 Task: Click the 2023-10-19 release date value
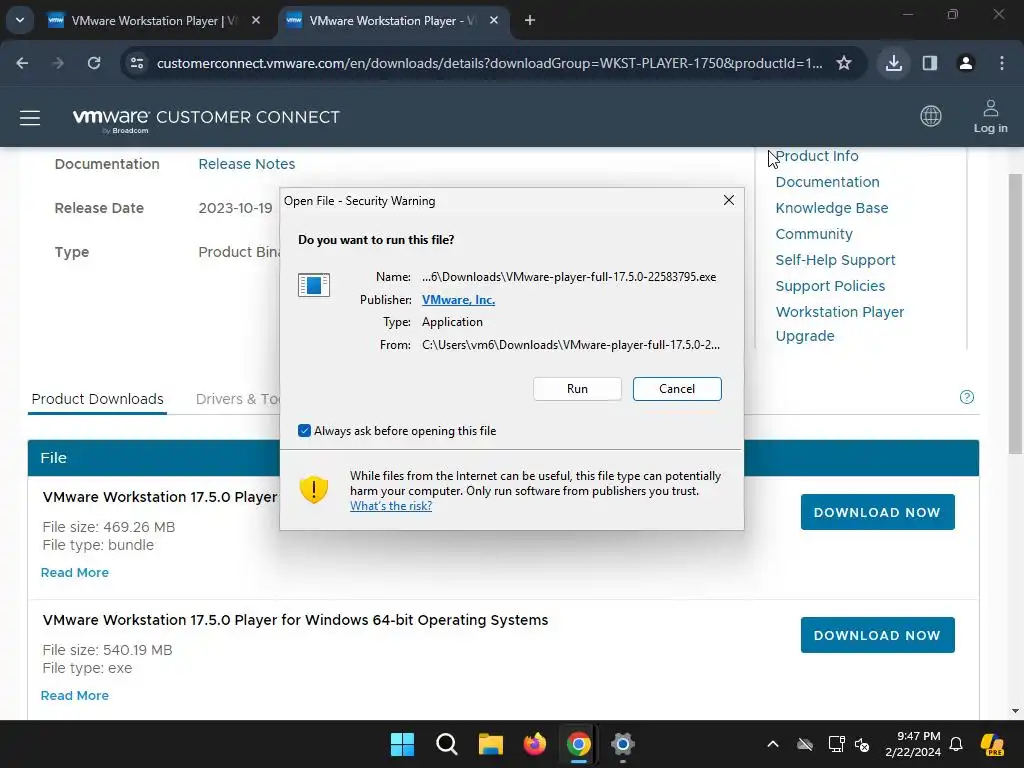tap(235, 208)
